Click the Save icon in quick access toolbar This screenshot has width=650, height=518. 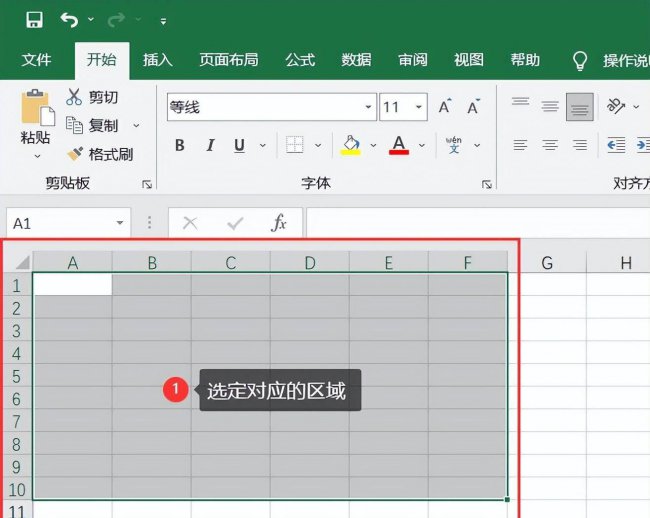(34, 19)
